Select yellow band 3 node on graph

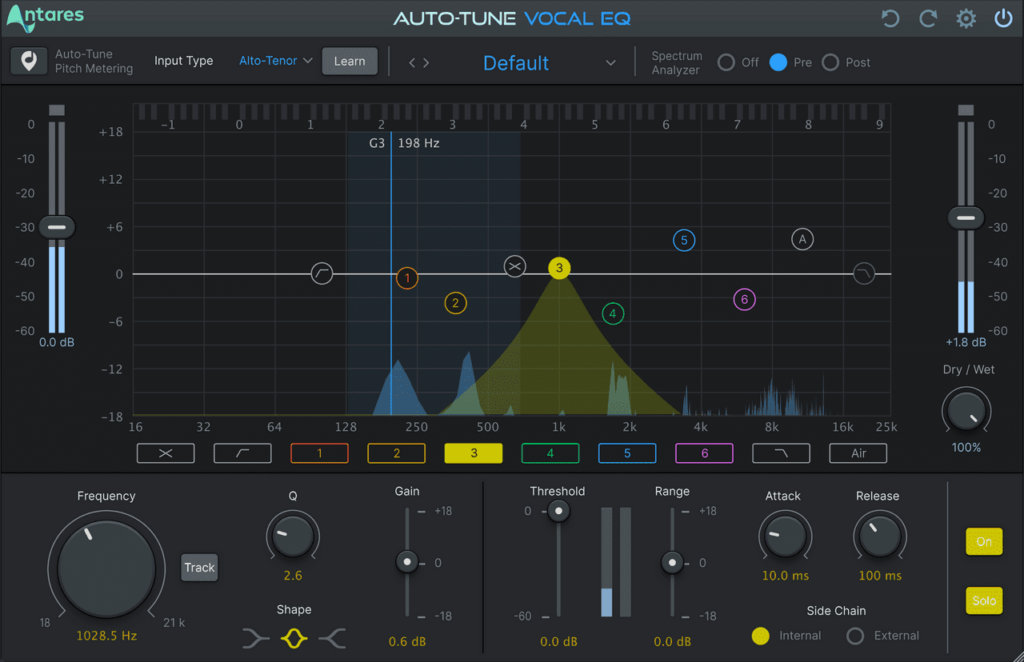tap(559, 268)
